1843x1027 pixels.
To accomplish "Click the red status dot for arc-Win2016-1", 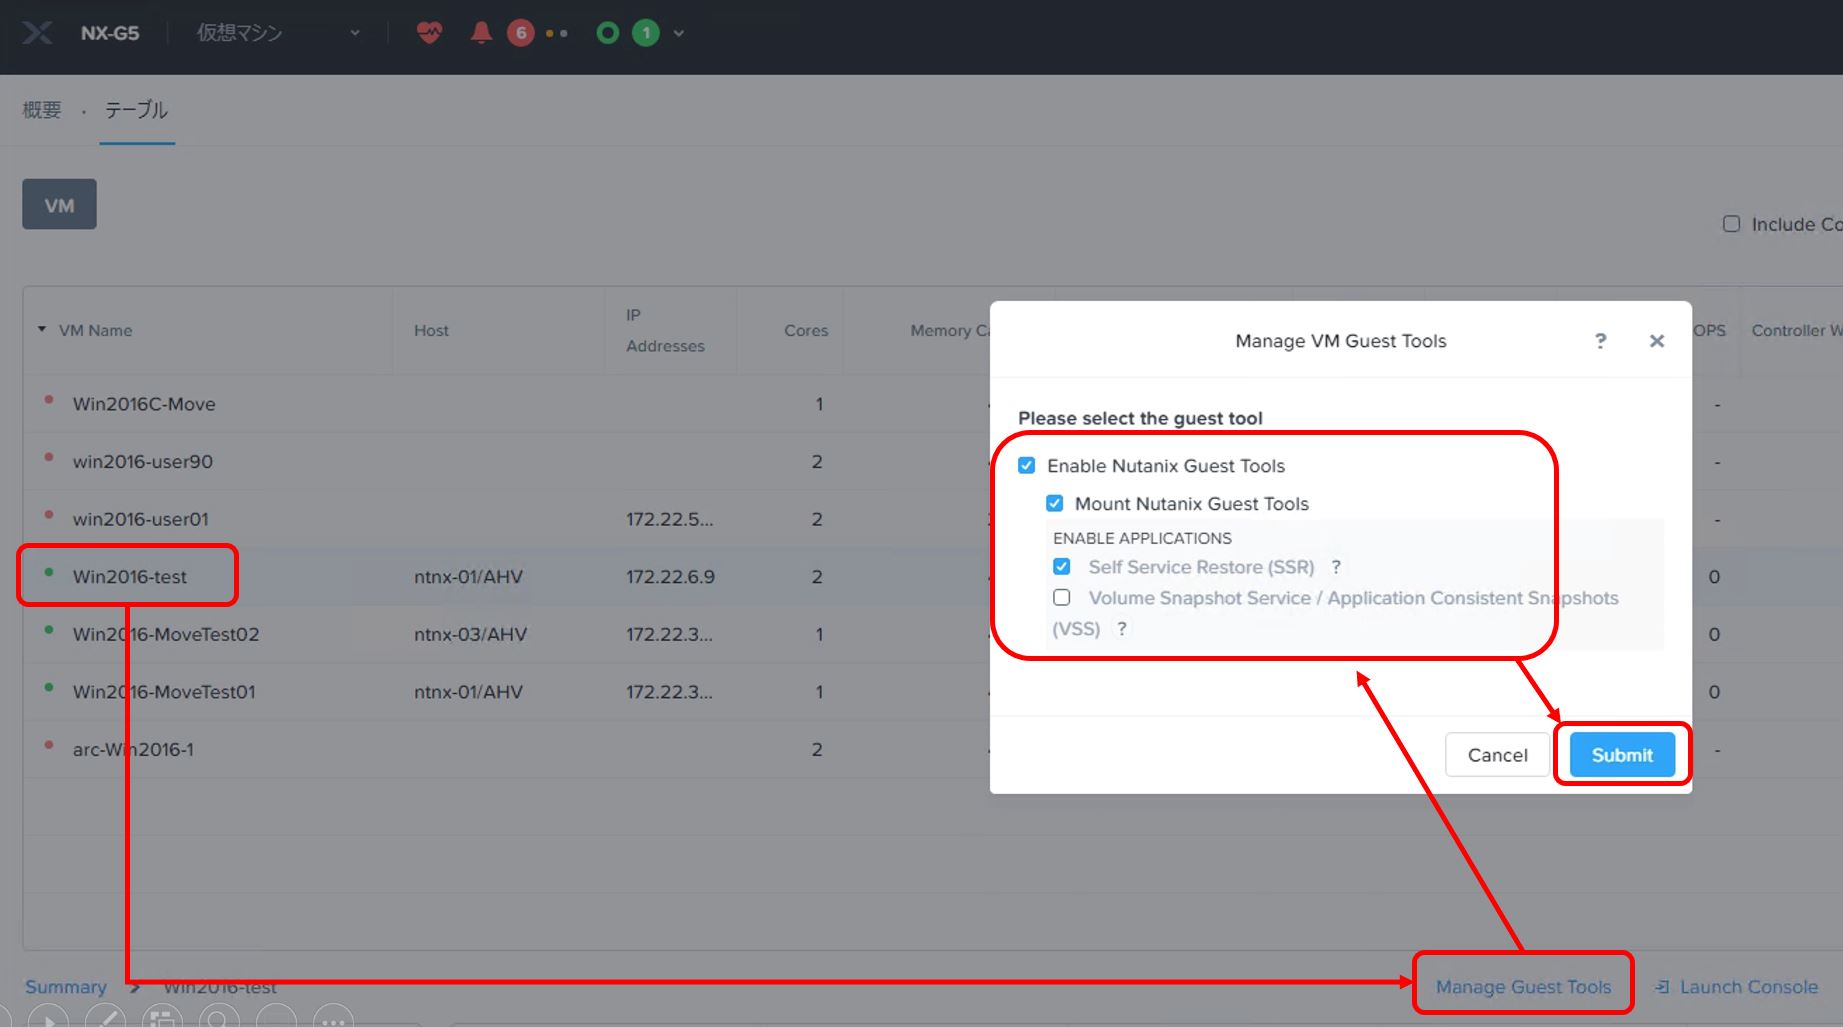I will click(48, 745).
